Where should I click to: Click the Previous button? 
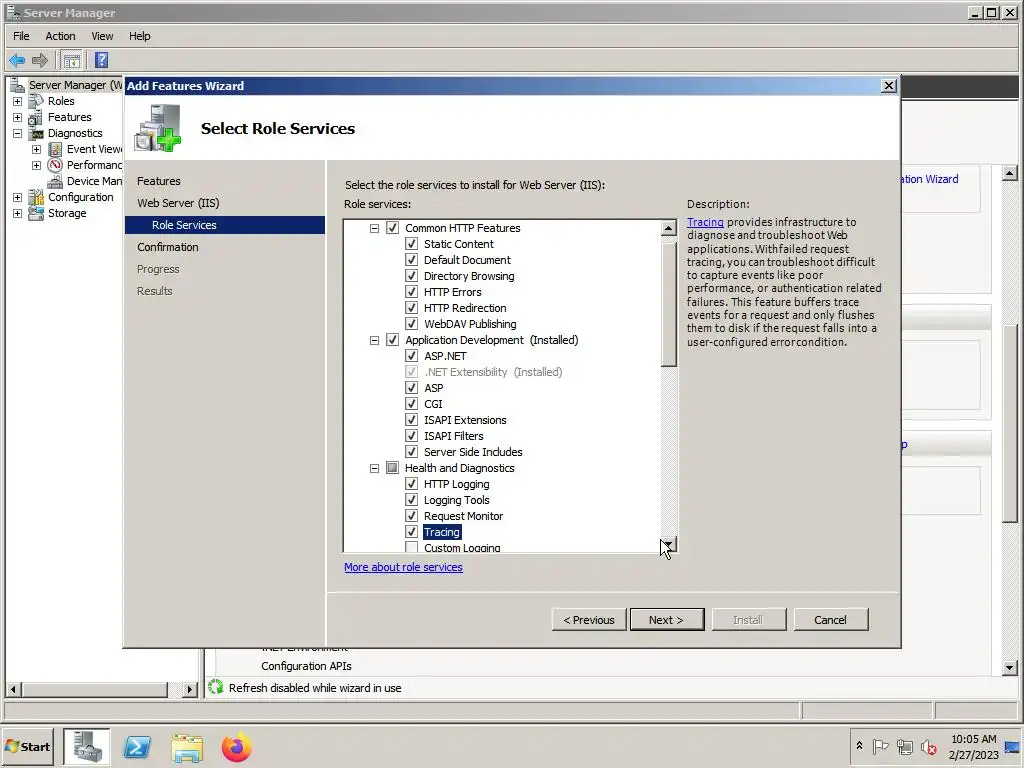[589, 620]
